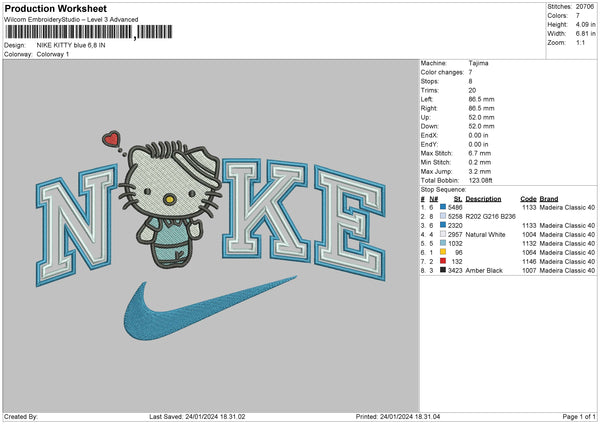The image size is (600, 424).
Task: Click the barcode under the worksheet title
Action: [88, 32]
